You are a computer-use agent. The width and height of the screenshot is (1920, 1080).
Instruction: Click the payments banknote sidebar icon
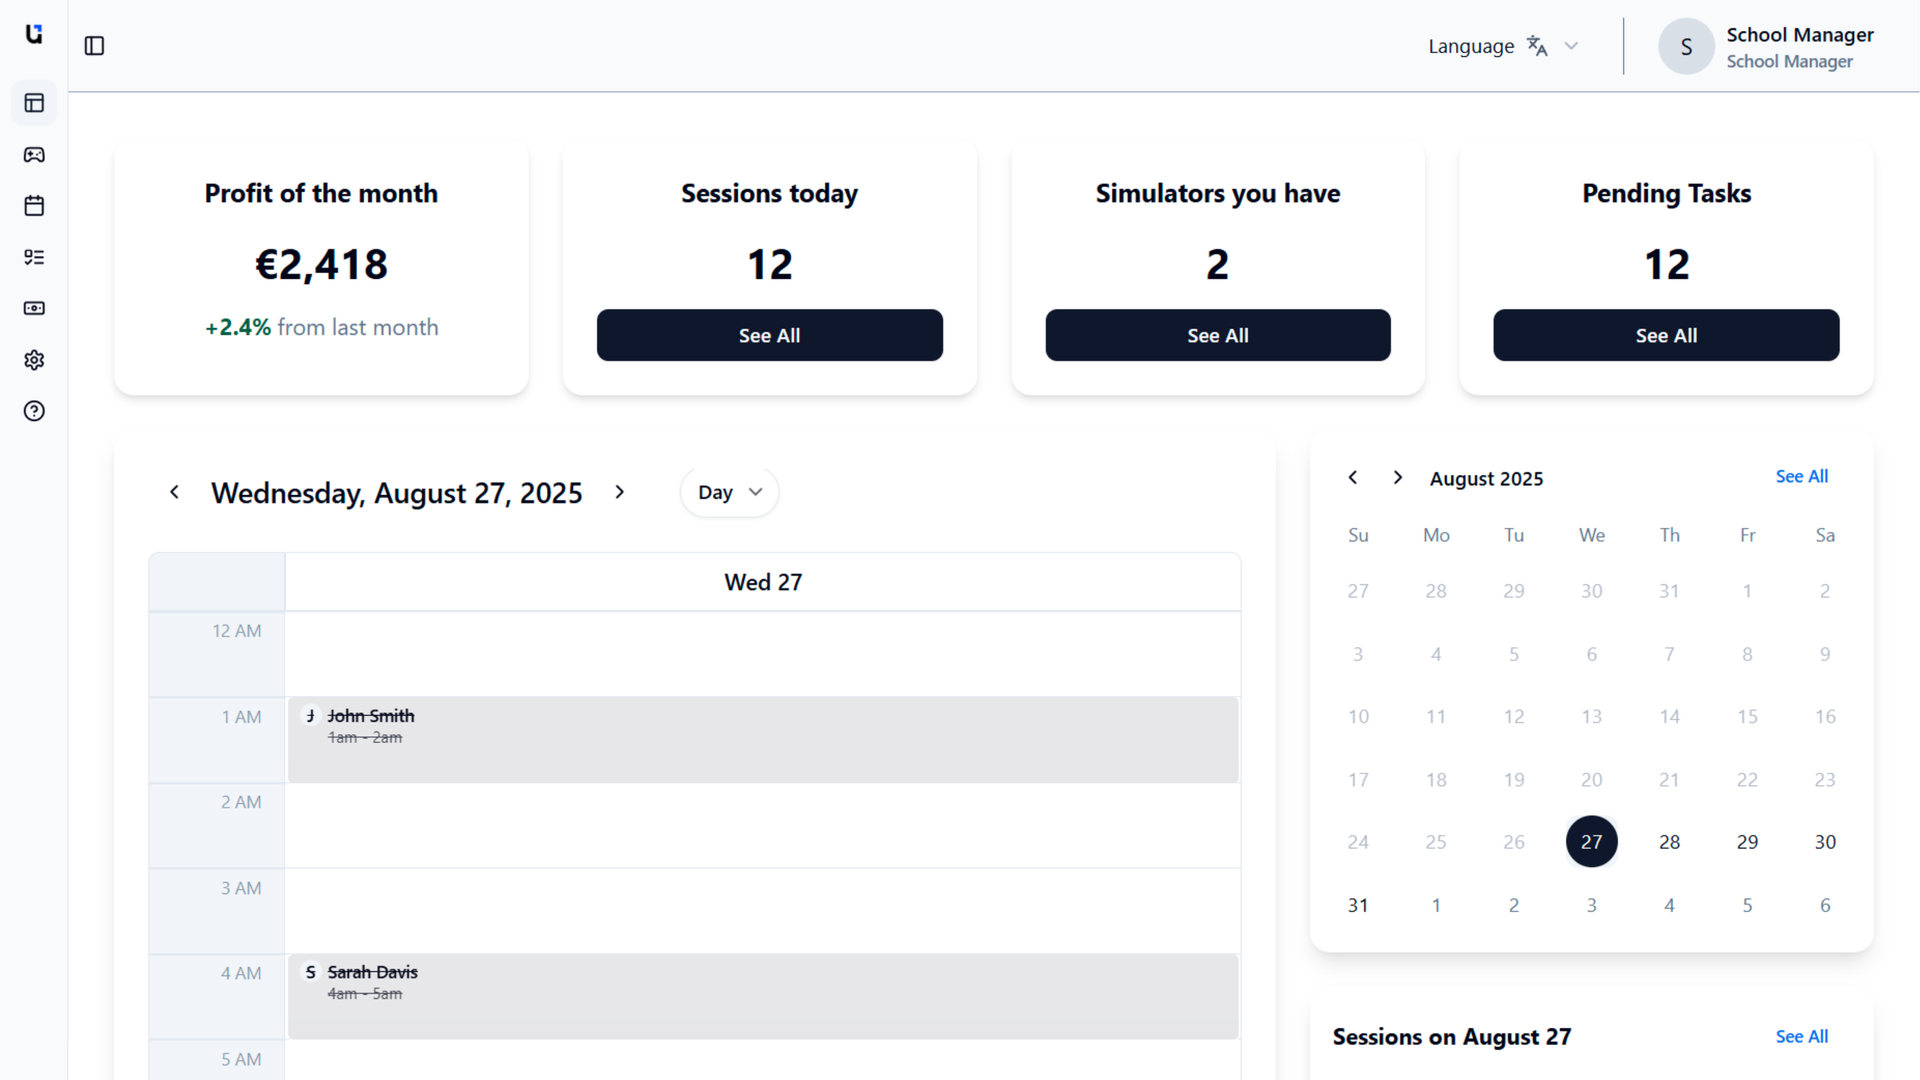point(34,308)
